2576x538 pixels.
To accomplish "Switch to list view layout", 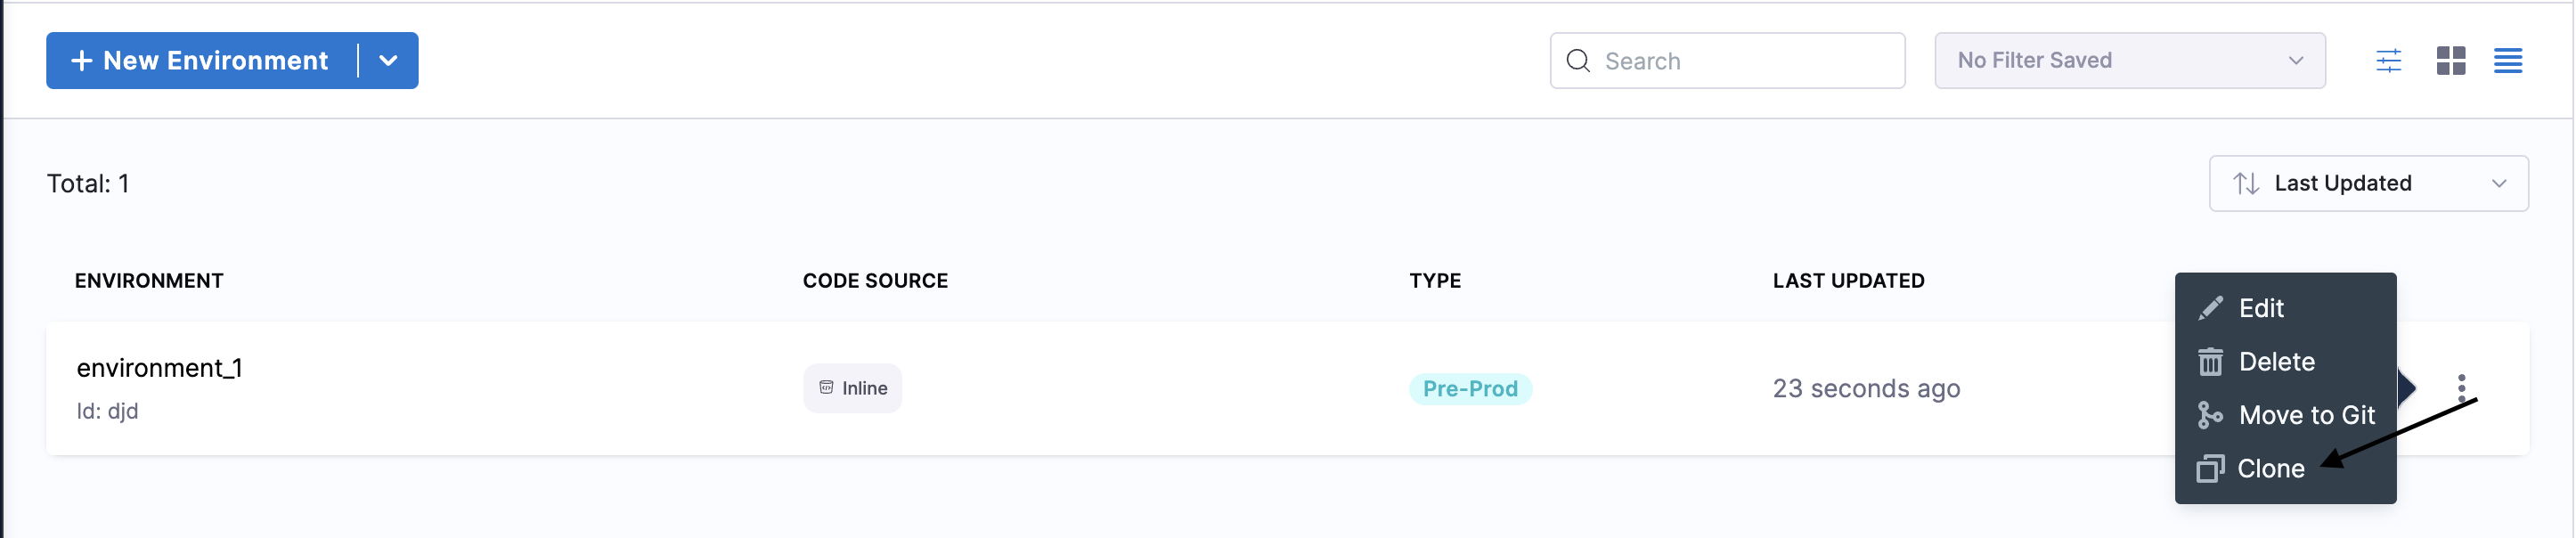I will tap(2507, 61).
